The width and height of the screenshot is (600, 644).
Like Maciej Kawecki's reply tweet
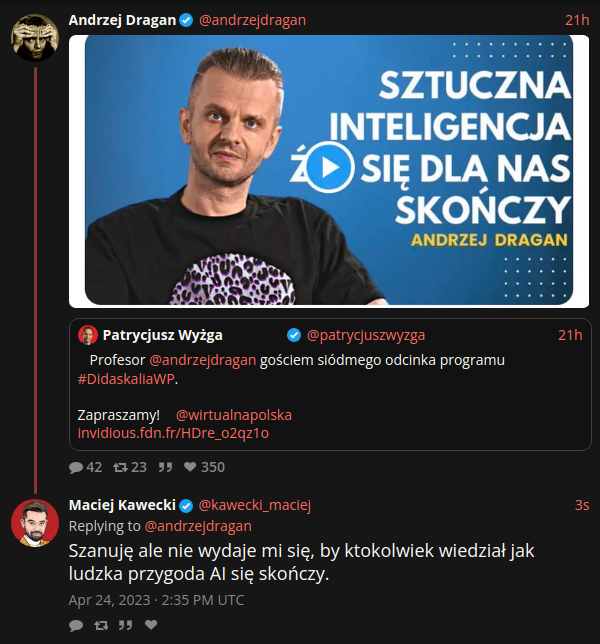pos(151,625)
